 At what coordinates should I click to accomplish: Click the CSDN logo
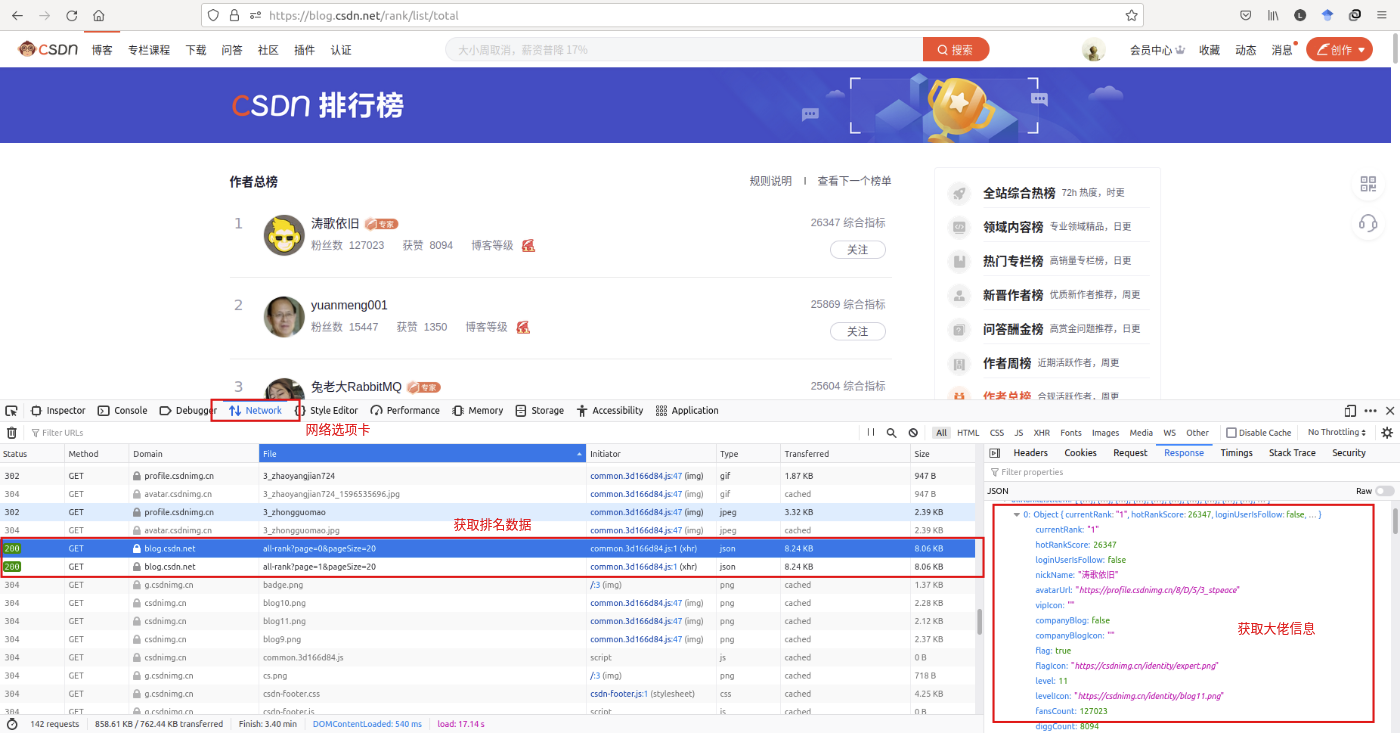pos(47,50)
